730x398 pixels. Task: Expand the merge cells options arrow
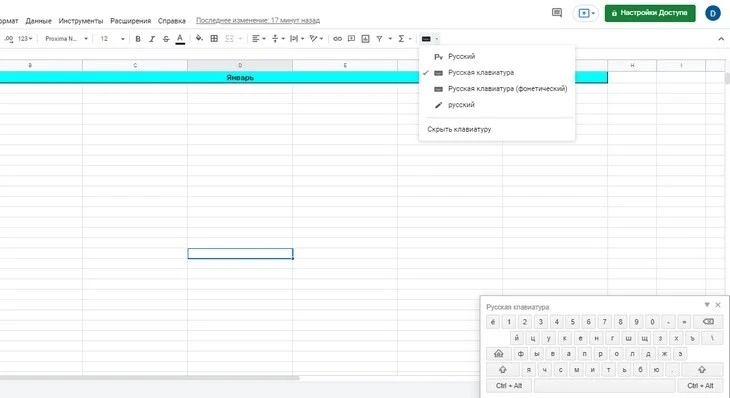pyautogui.click(x=240, y=39)
